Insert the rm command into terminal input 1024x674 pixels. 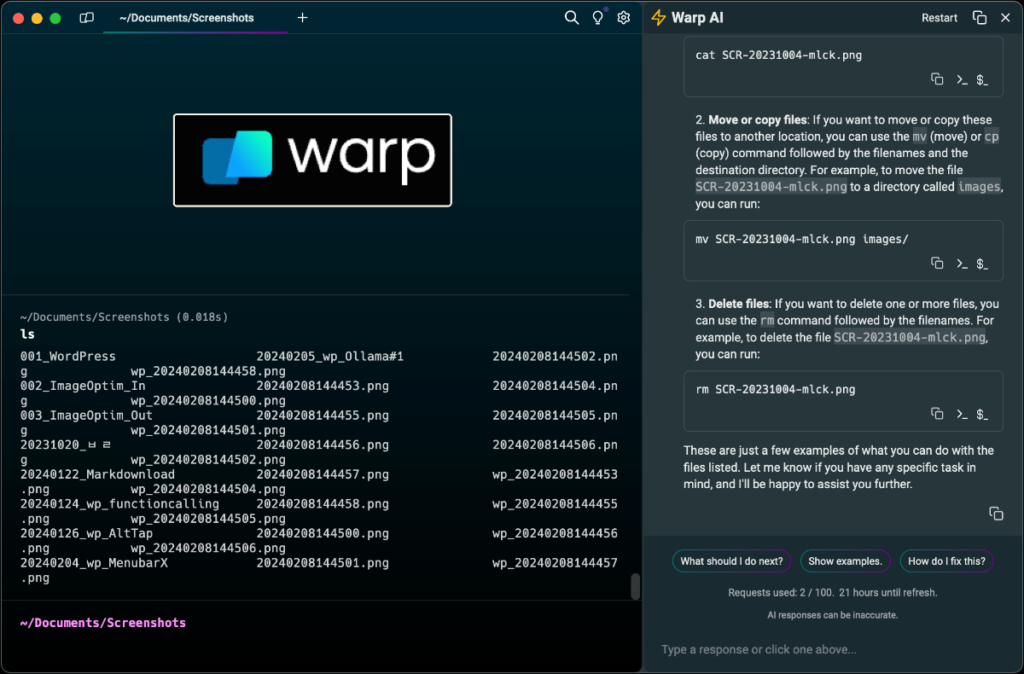(x=983, y=413)
